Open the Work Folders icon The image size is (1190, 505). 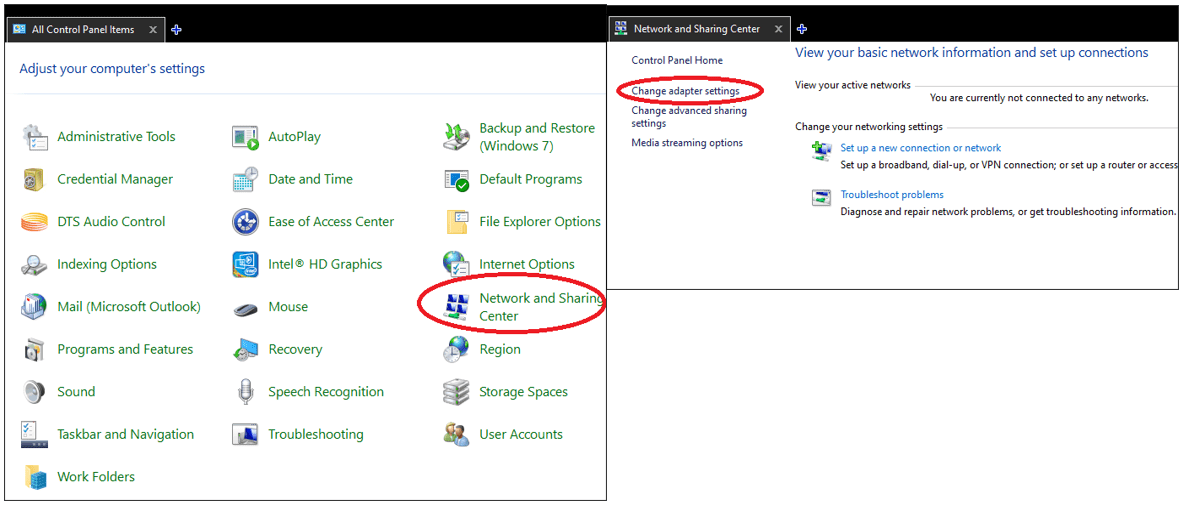pos(36,477)
